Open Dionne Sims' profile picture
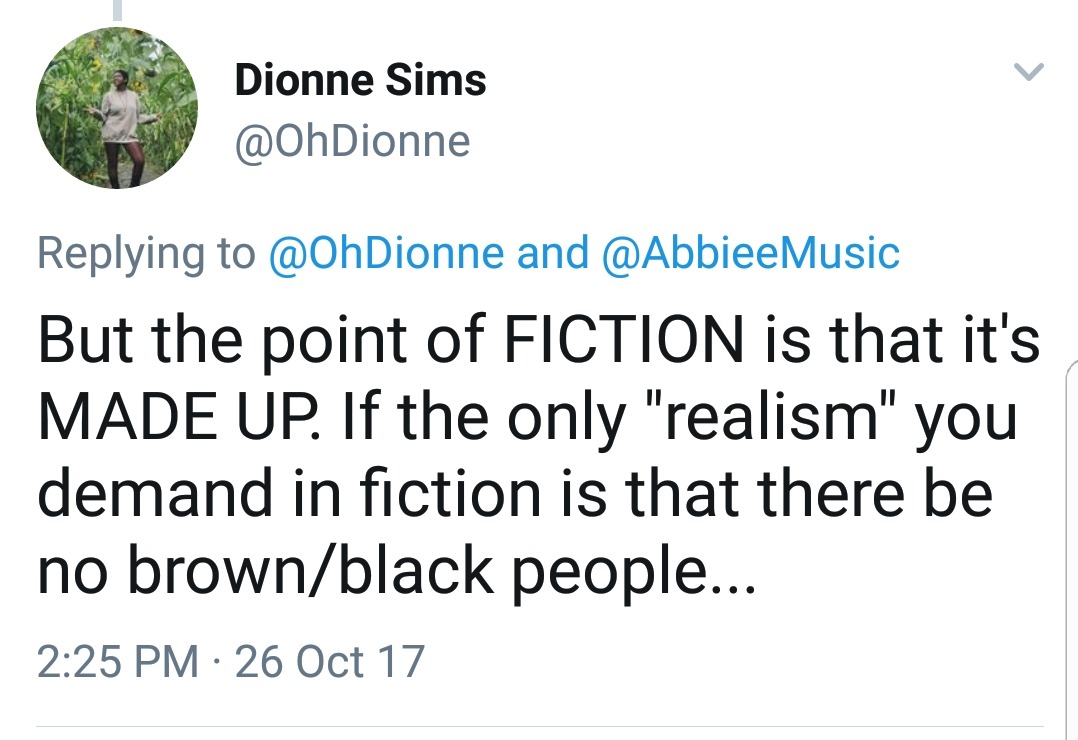 point(116,108)
